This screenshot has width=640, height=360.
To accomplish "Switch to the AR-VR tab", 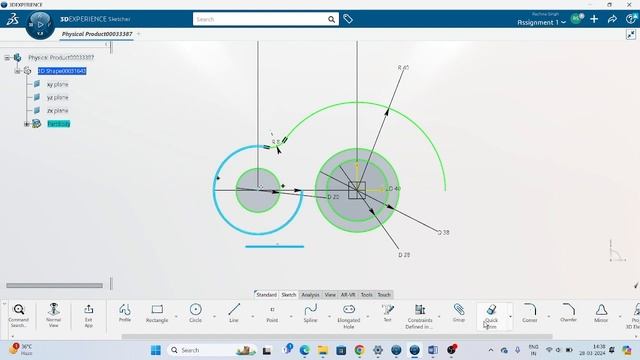I will pyautogui.click(x=348, y=295).
